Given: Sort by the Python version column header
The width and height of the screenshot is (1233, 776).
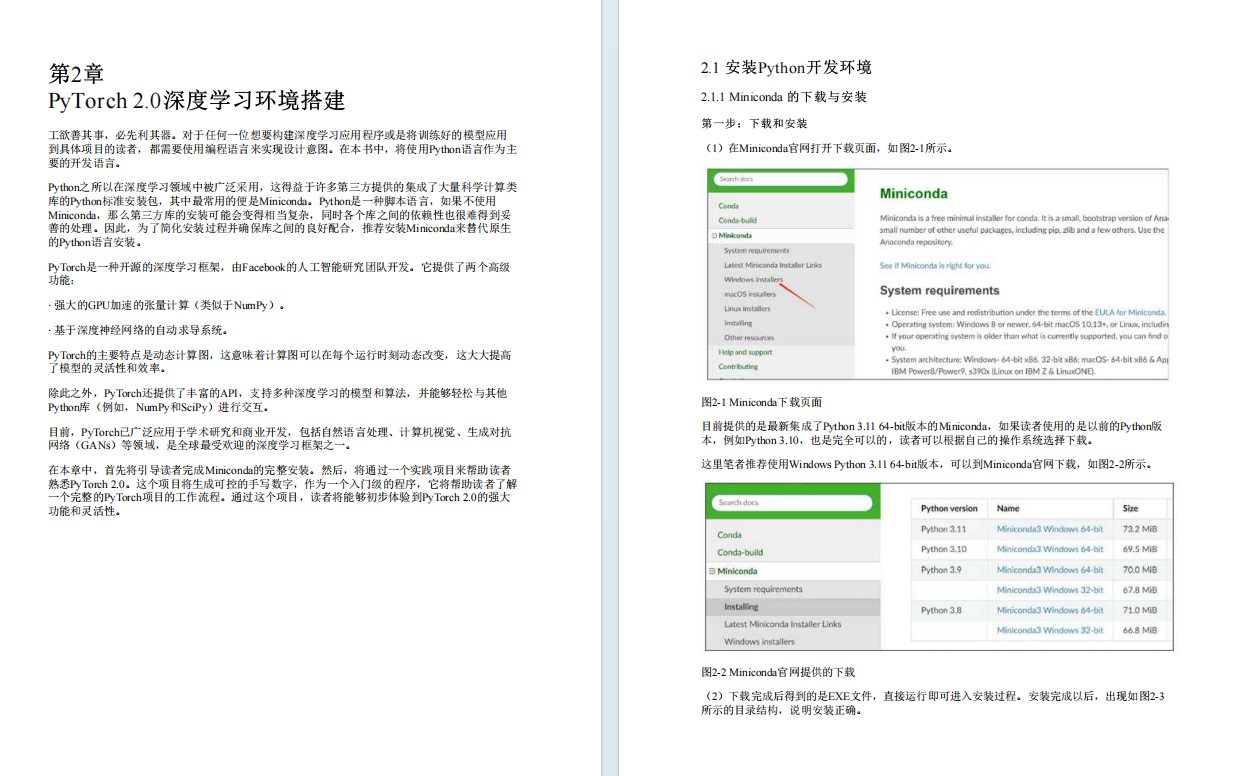Looking at the screenshot, I should click(x=949, y=508).
